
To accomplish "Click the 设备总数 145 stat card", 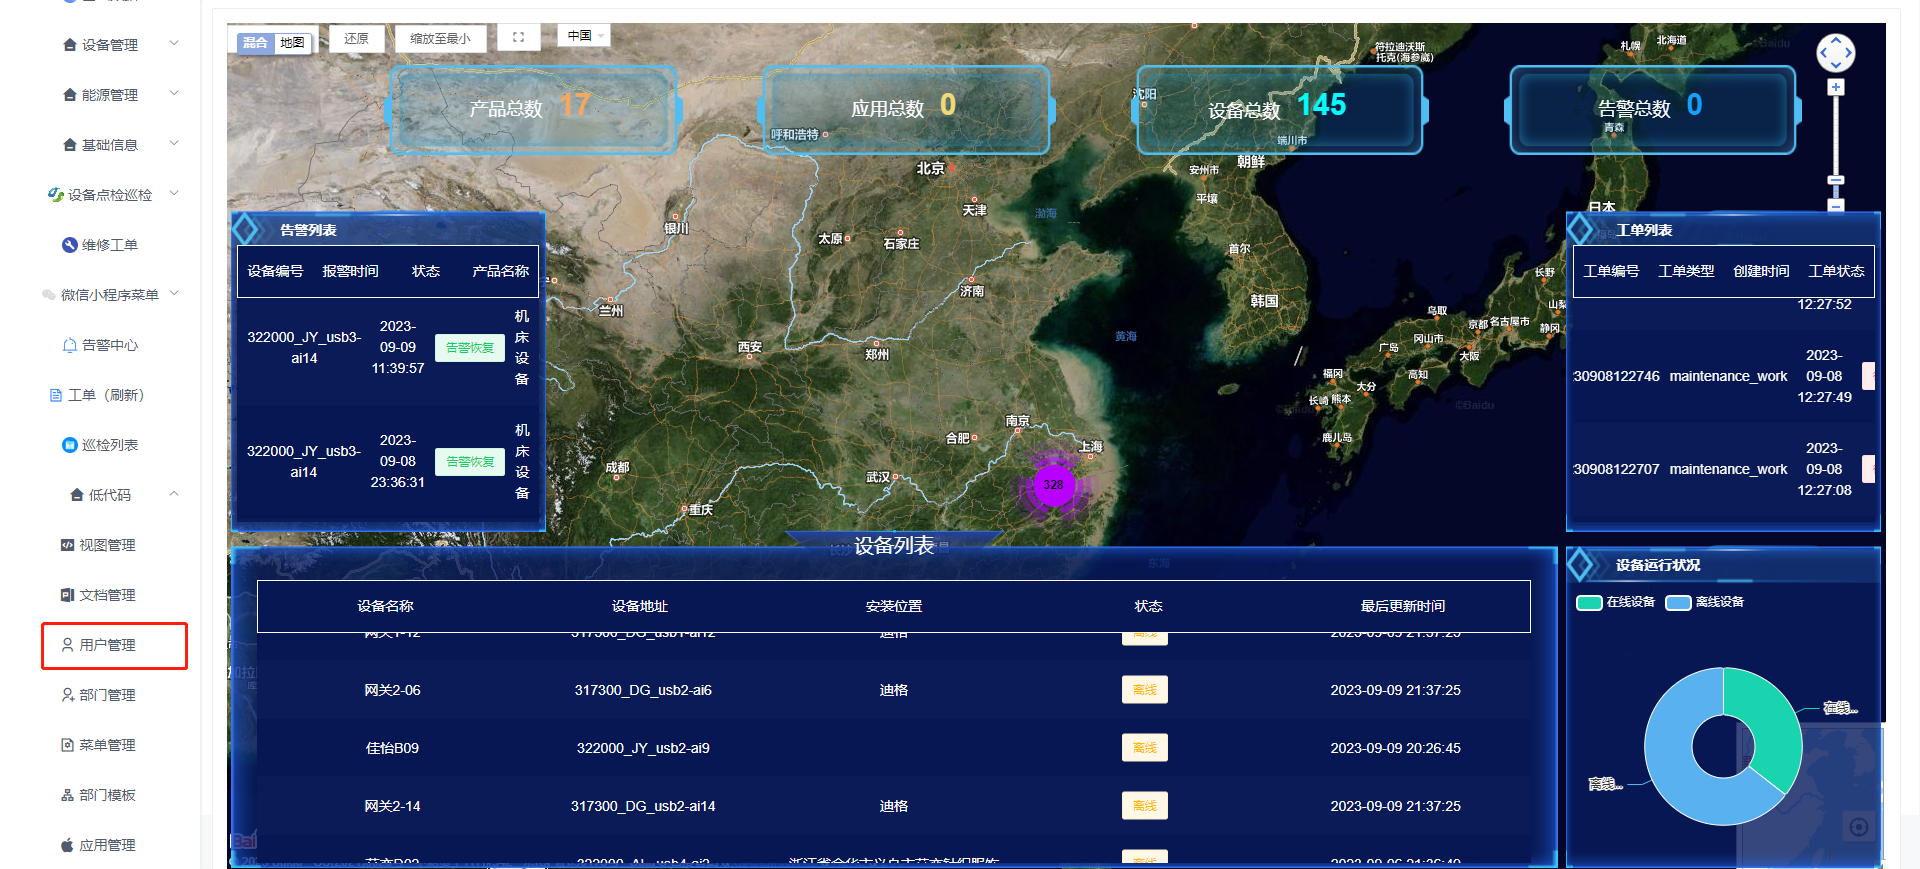I will (x=1280, y=109).
